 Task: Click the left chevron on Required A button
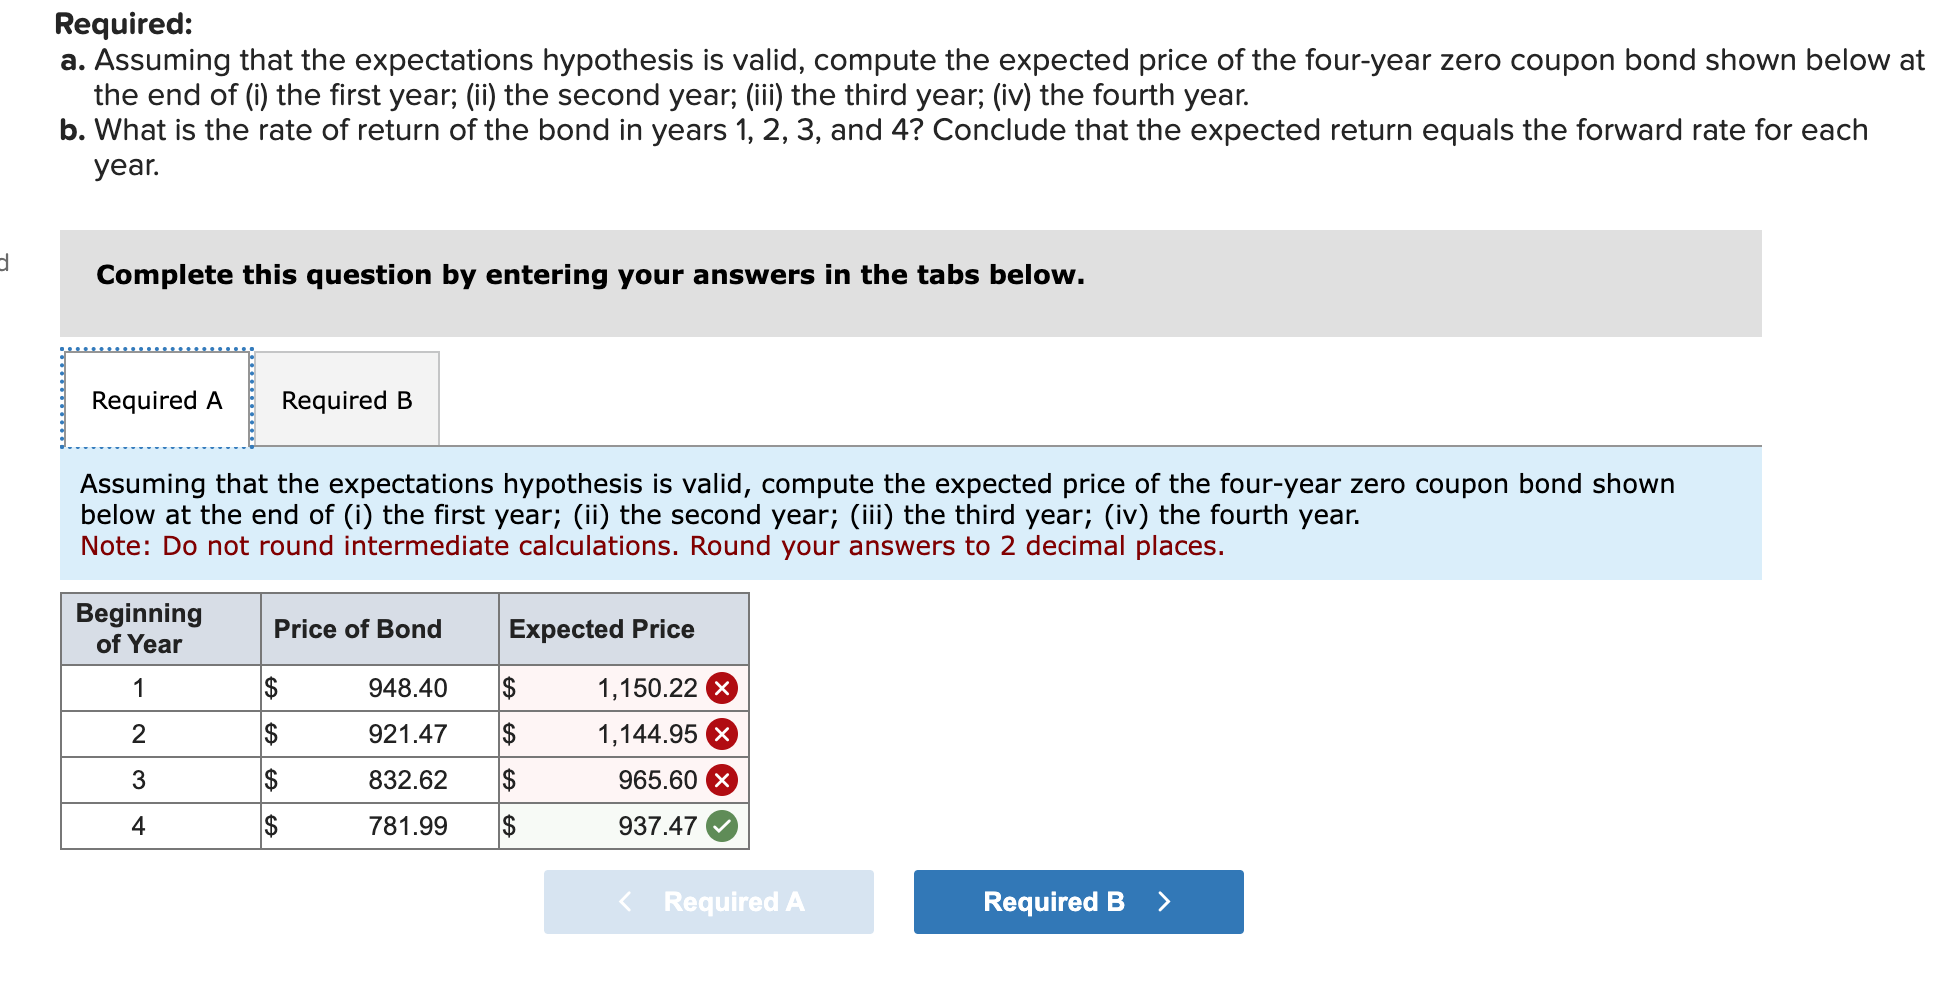(x=625, y=901)
